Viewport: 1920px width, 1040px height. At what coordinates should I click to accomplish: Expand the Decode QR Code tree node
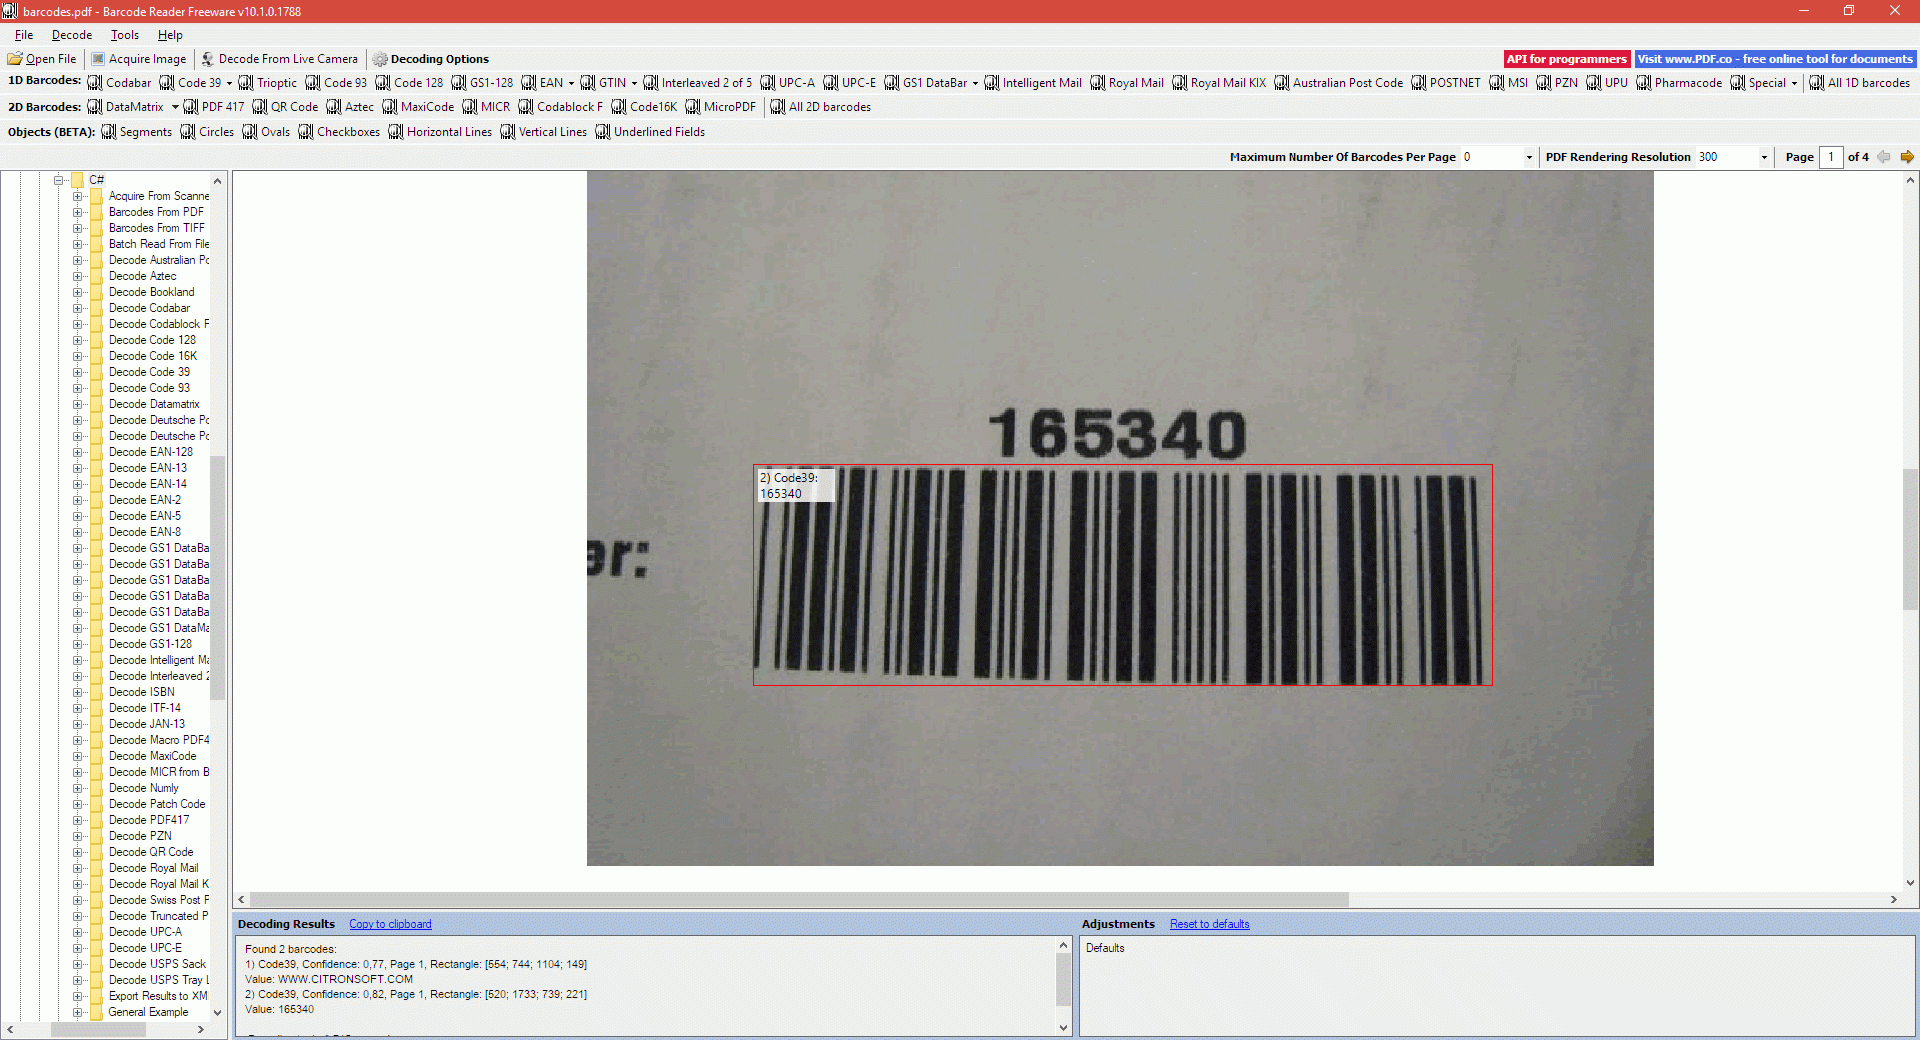click(79, 852)
